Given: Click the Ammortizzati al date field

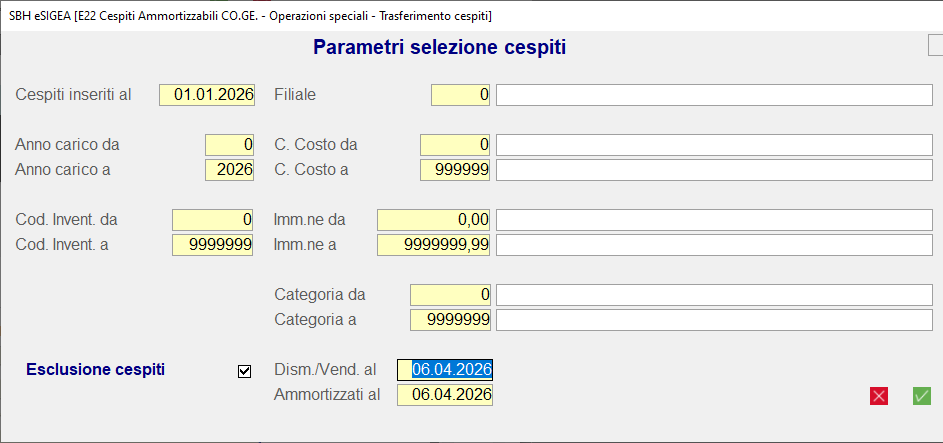Looking at the screenshot, I should pos(445,395).
